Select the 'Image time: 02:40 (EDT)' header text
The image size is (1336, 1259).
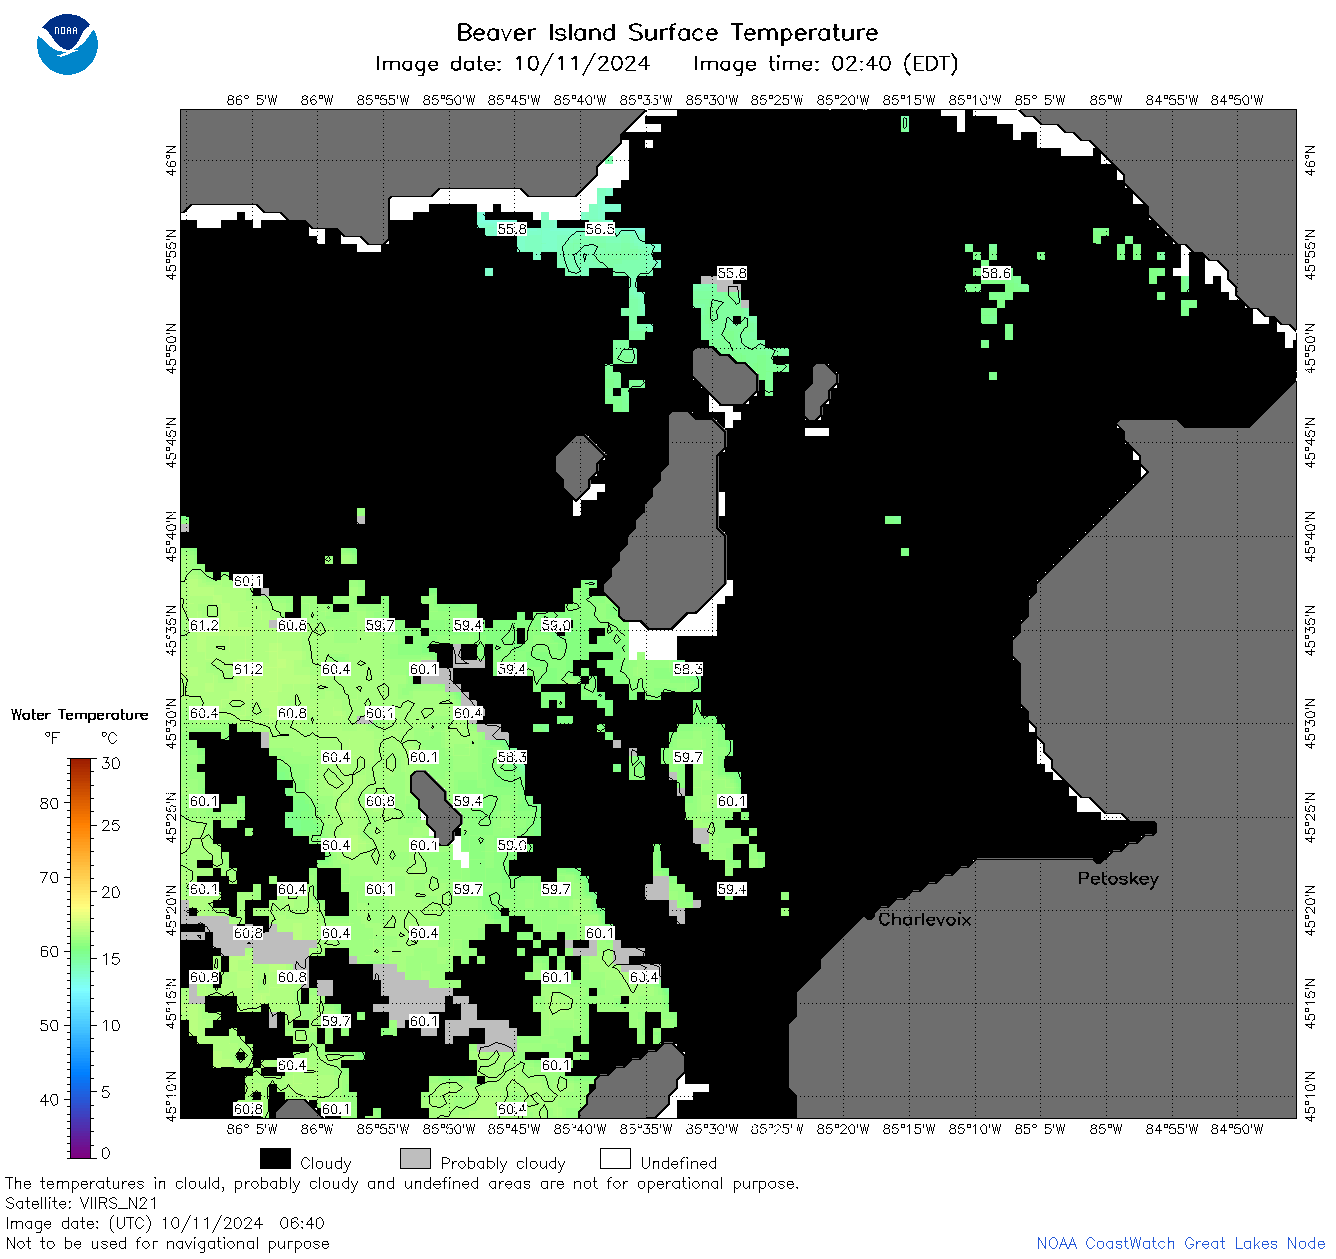[x=825, y=64]
